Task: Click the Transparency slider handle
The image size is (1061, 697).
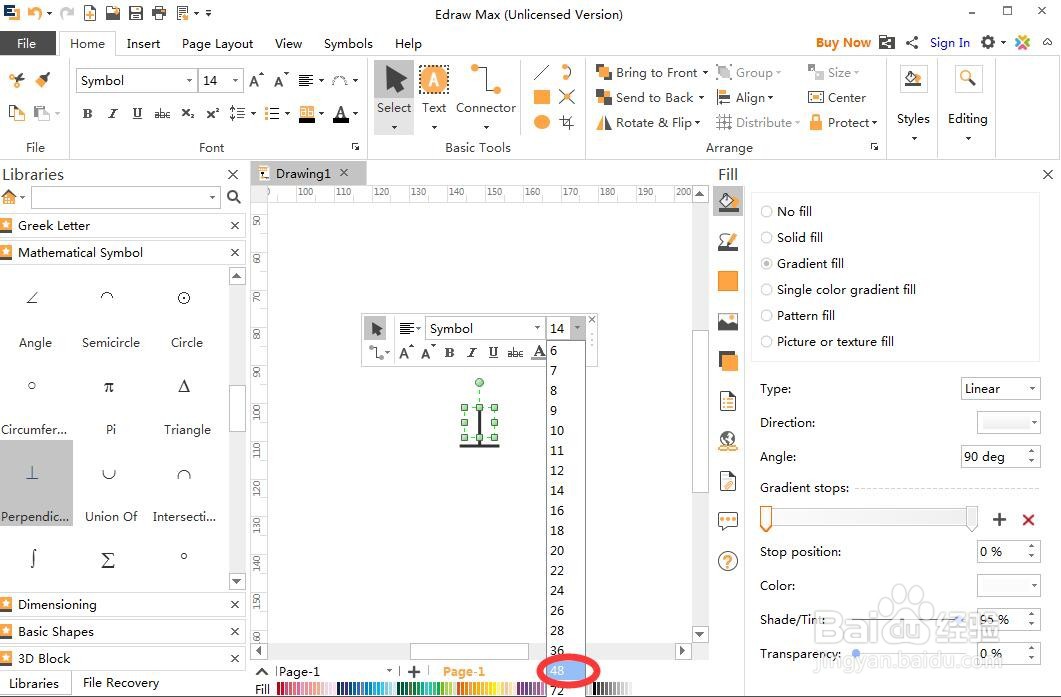Action: click(857, 653)
